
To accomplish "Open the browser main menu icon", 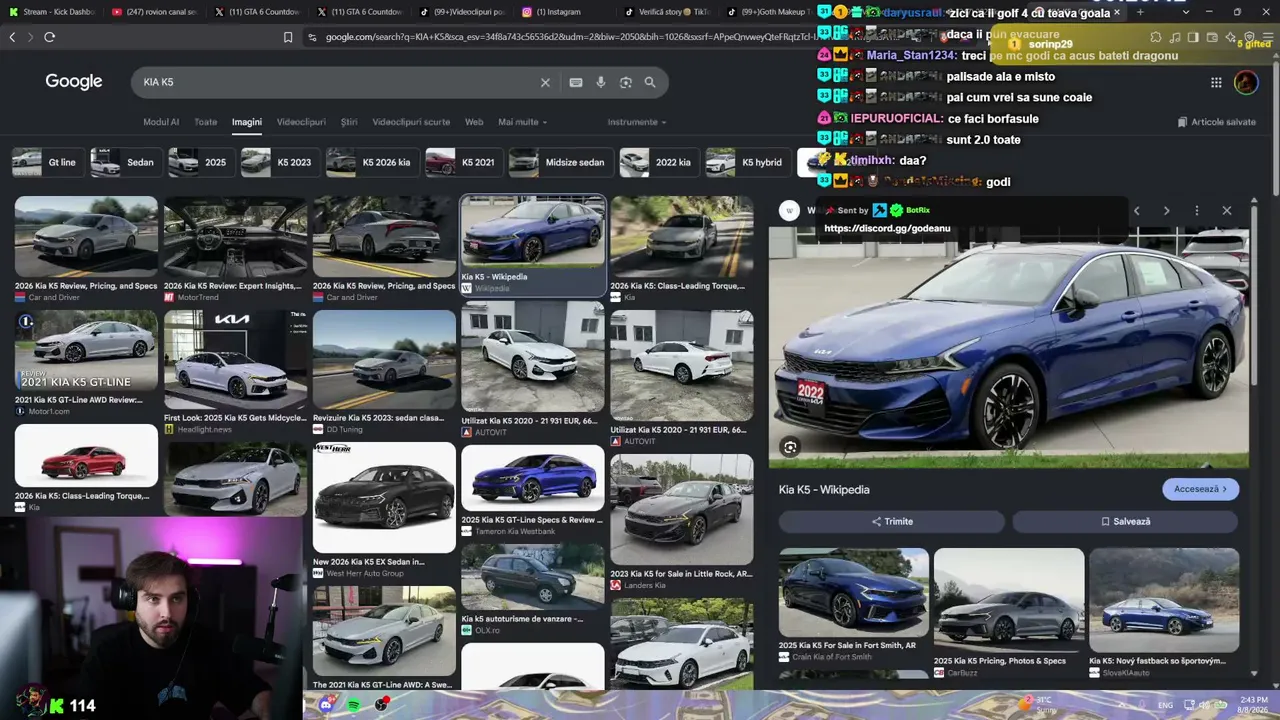I will pyautogui.click(x=1267, y=37).
